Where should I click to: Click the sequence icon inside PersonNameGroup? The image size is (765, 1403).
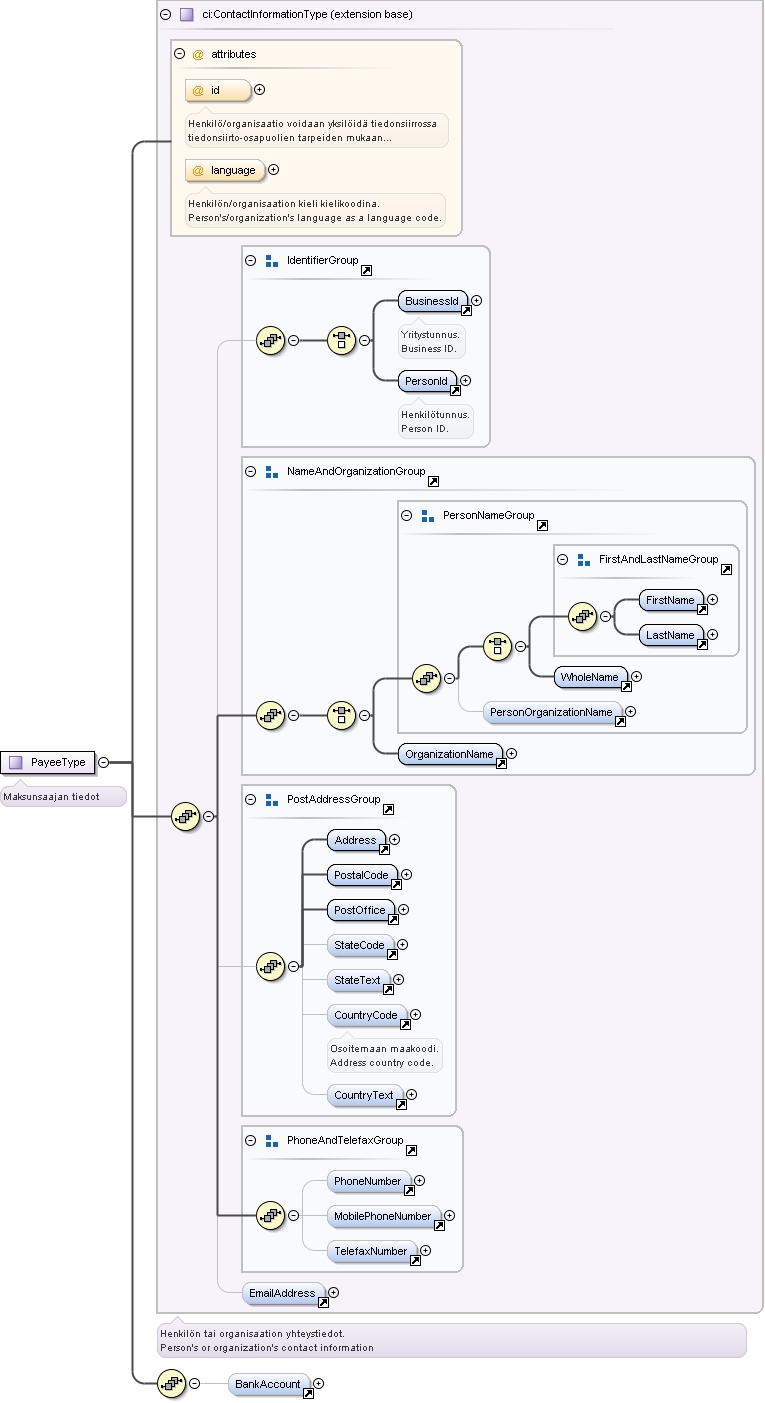coord(427,678)
